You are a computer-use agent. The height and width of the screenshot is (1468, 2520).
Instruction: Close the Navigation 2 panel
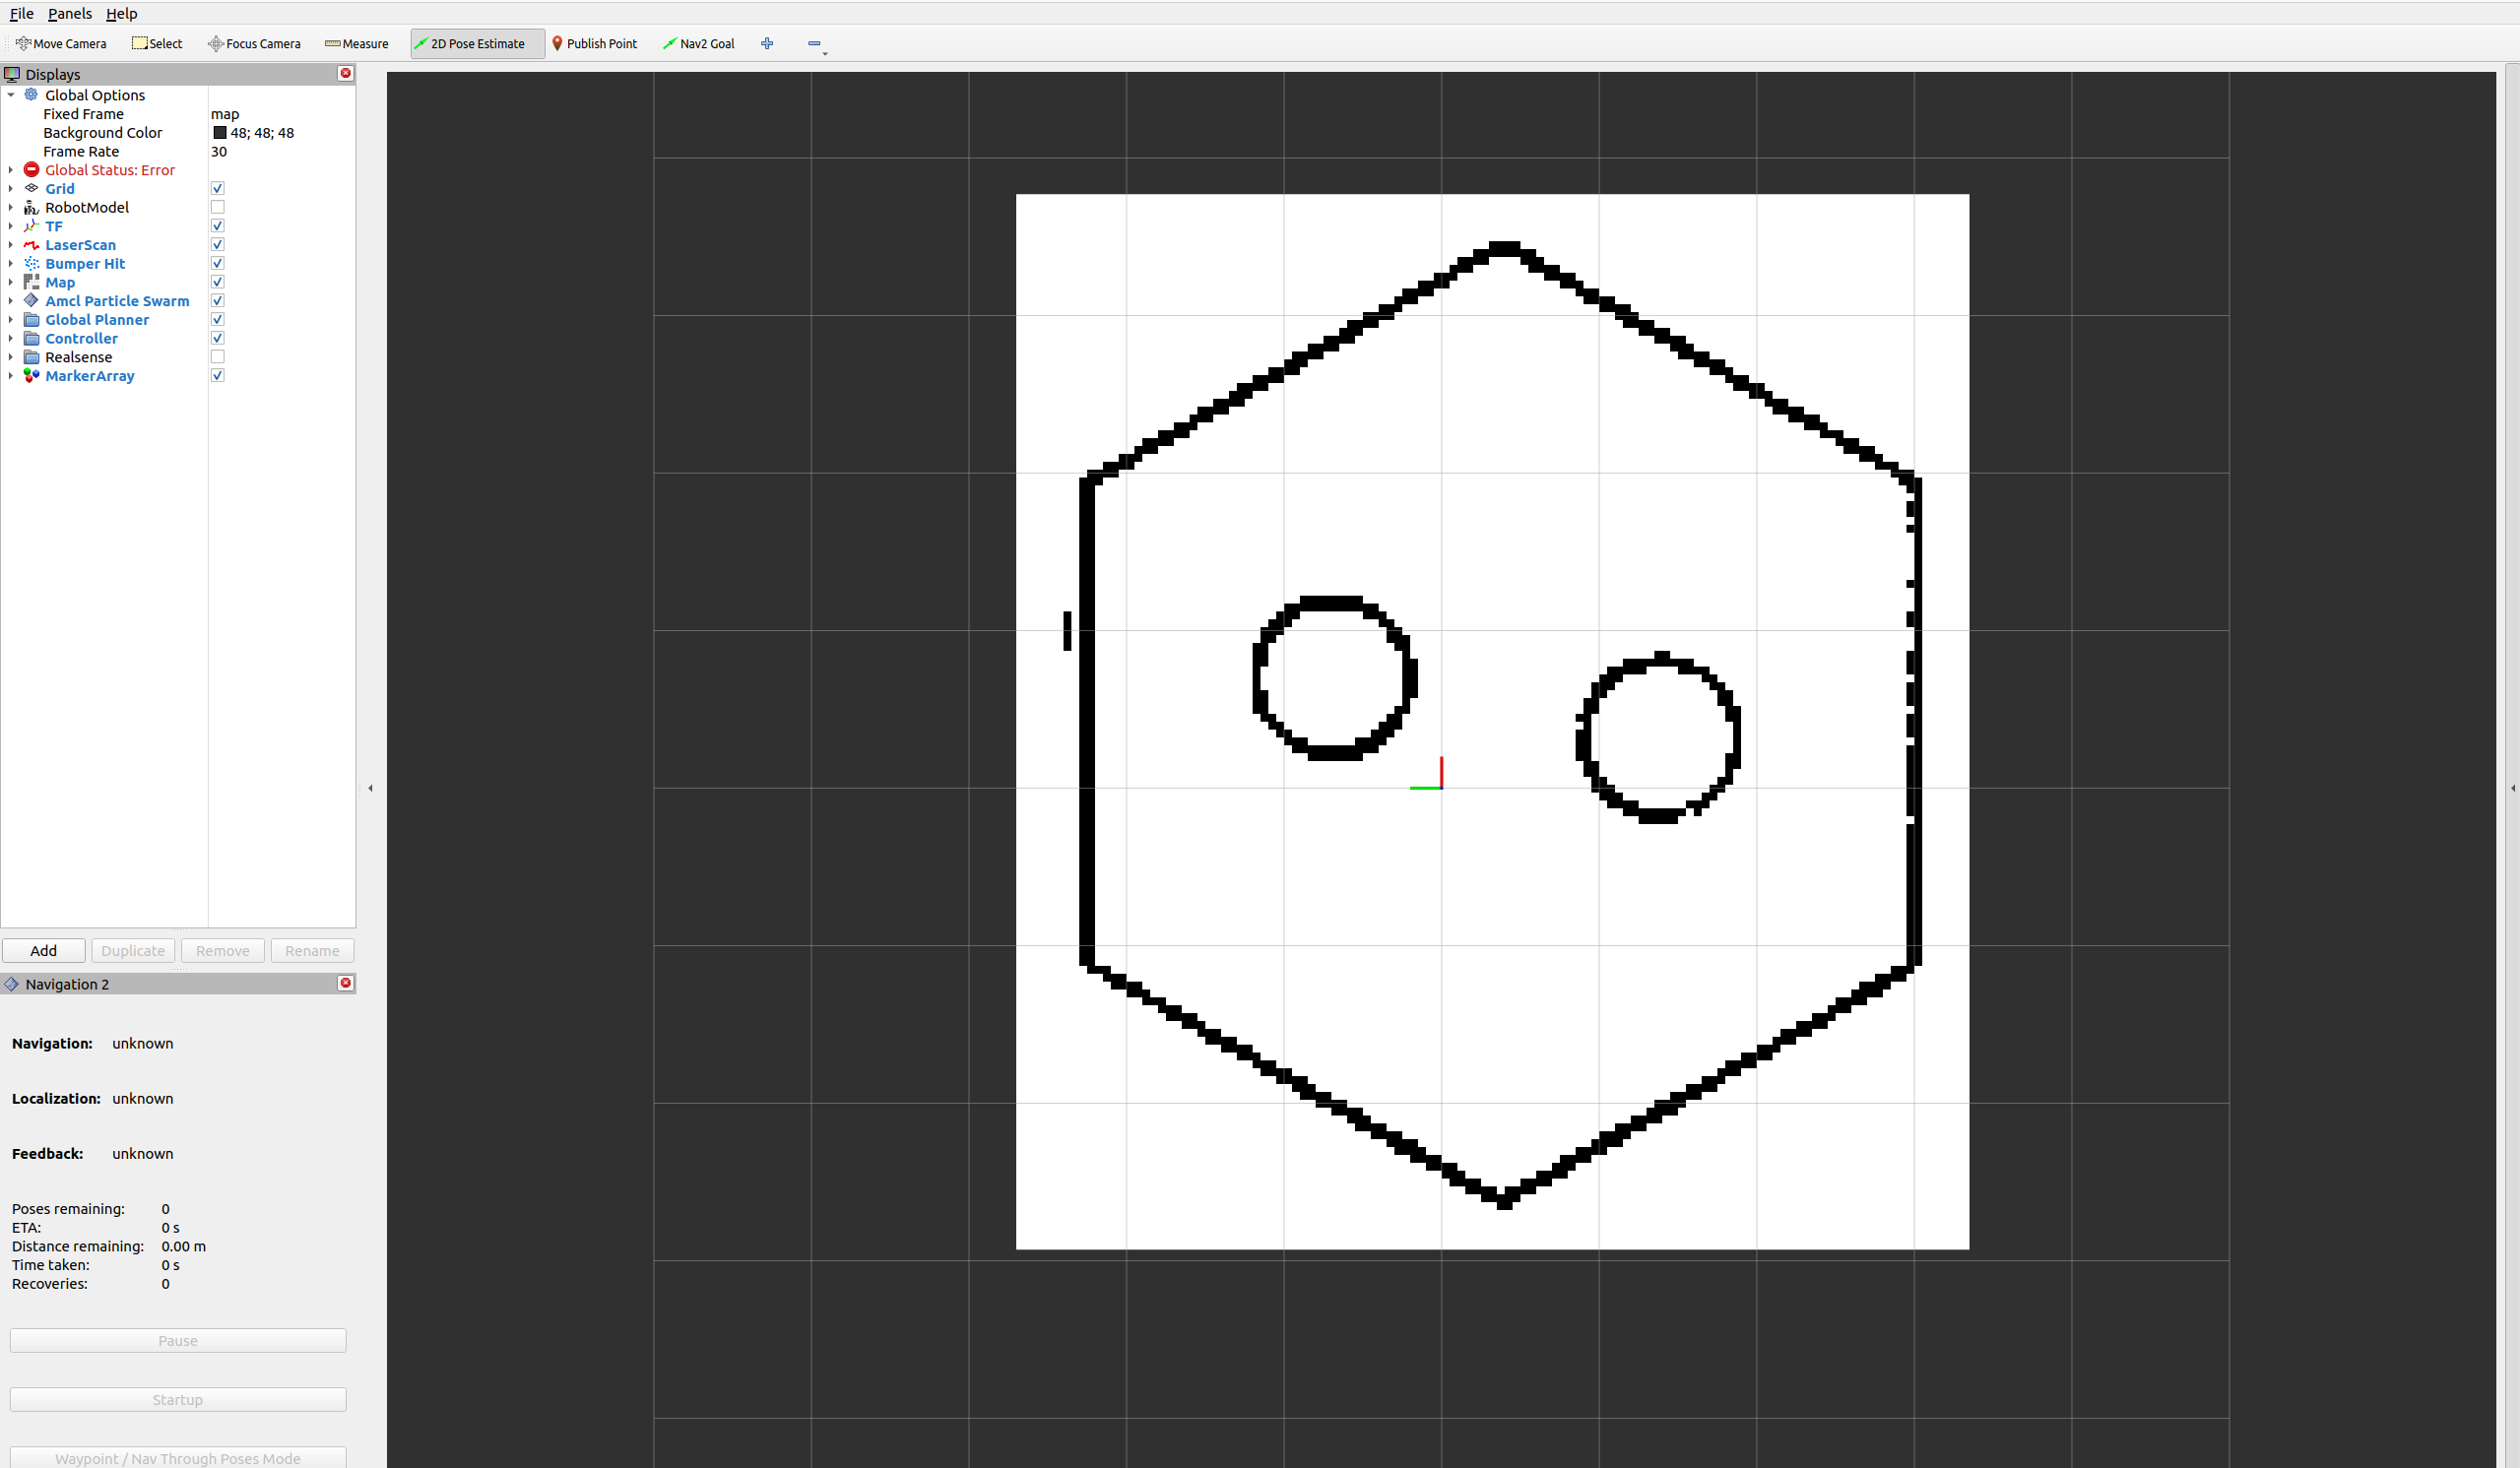[x=345, y=983]
